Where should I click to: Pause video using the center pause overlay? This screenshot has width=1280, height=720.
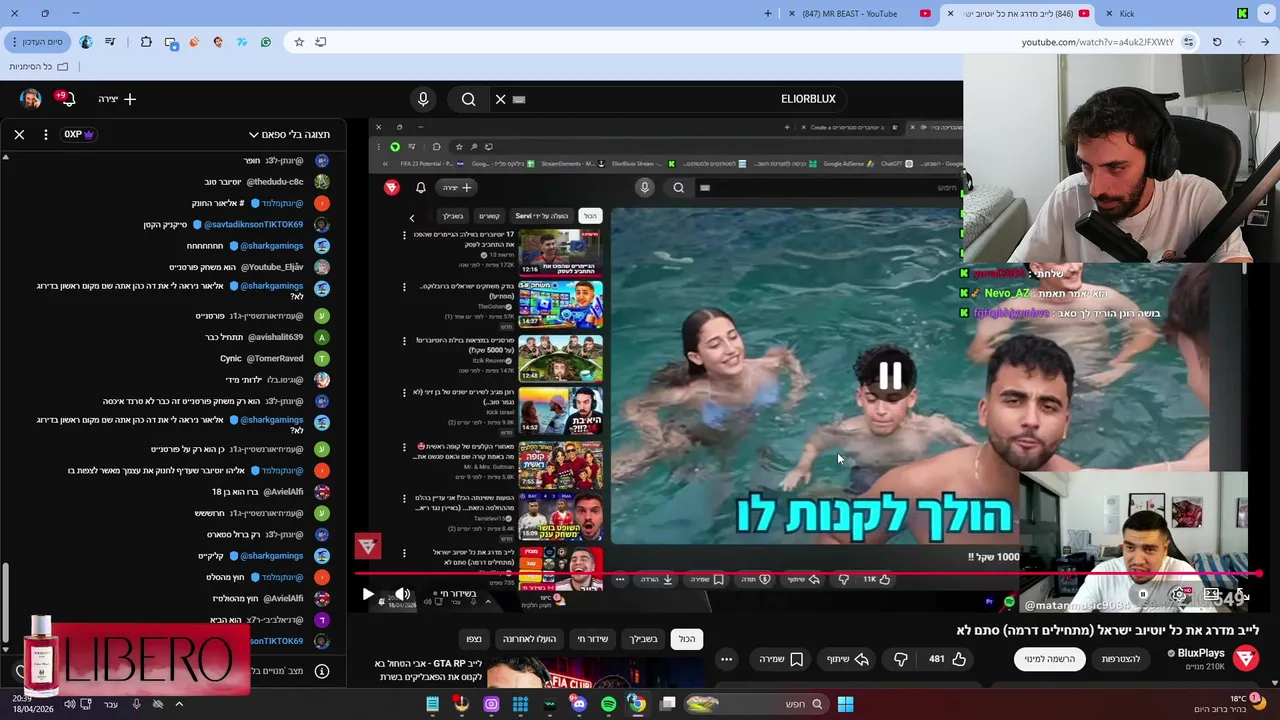point(890,375)
